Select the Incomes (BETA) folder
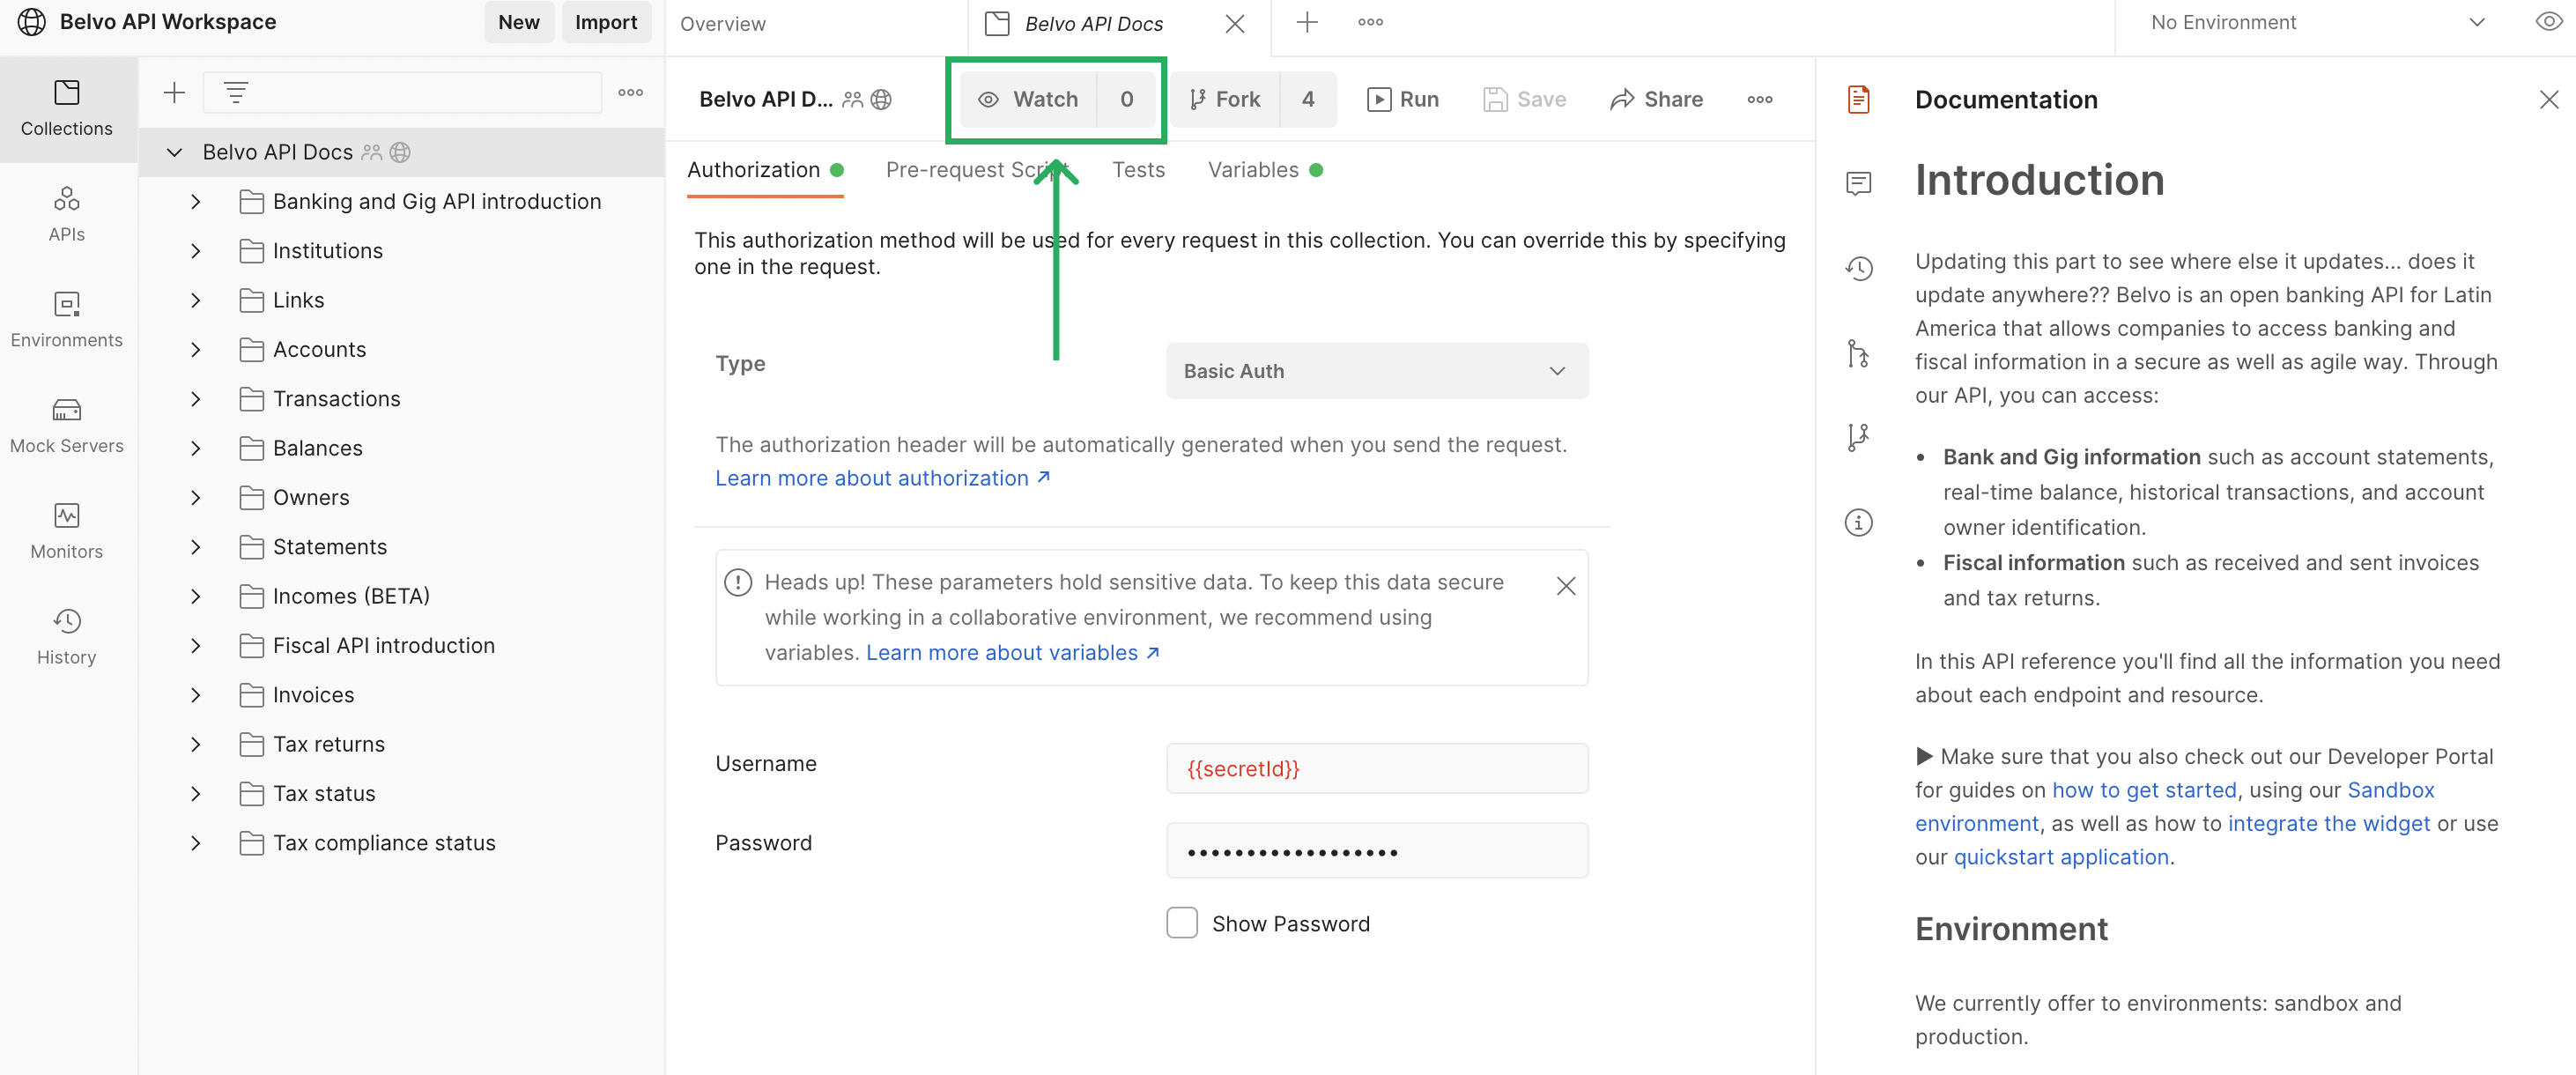 click(351, 596)
